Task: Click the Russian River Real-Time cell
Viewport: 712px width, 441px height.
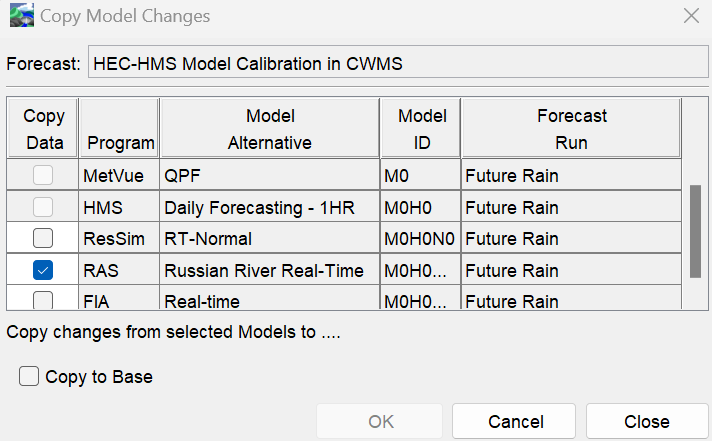Action: tap(270, 270)
